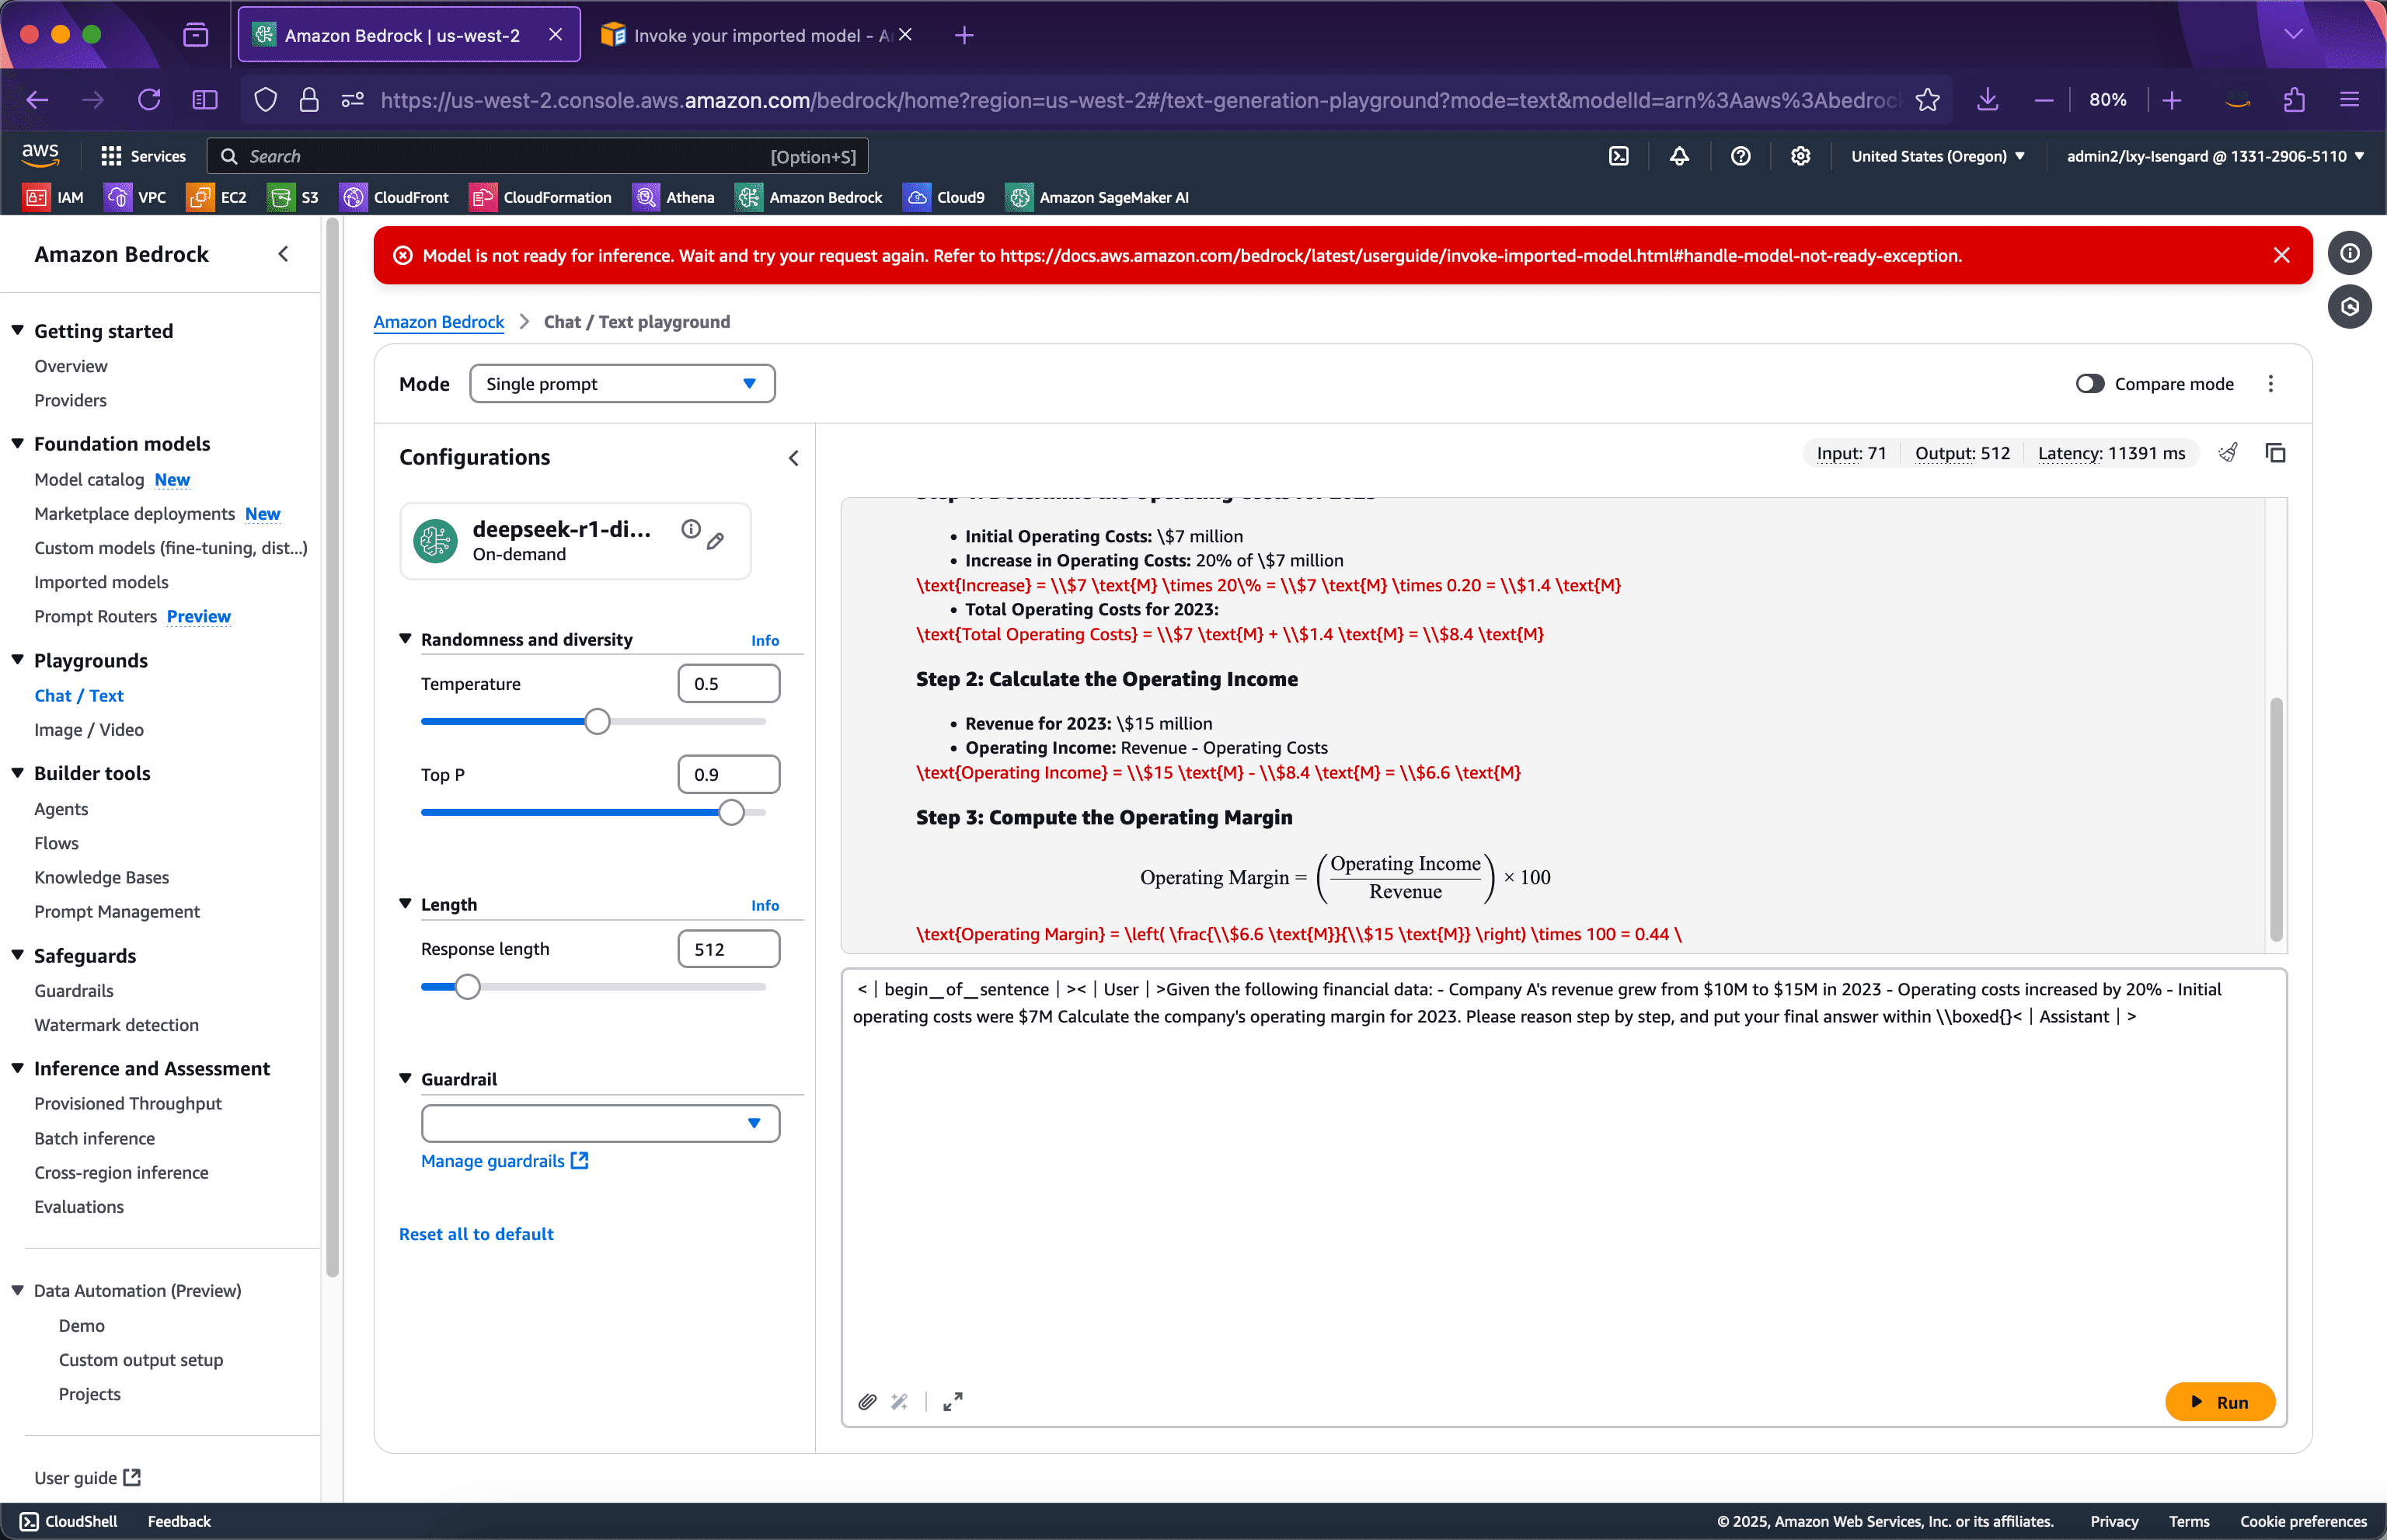Select the Amazon Bedrock us-west-2 tab

pos(408,35)
